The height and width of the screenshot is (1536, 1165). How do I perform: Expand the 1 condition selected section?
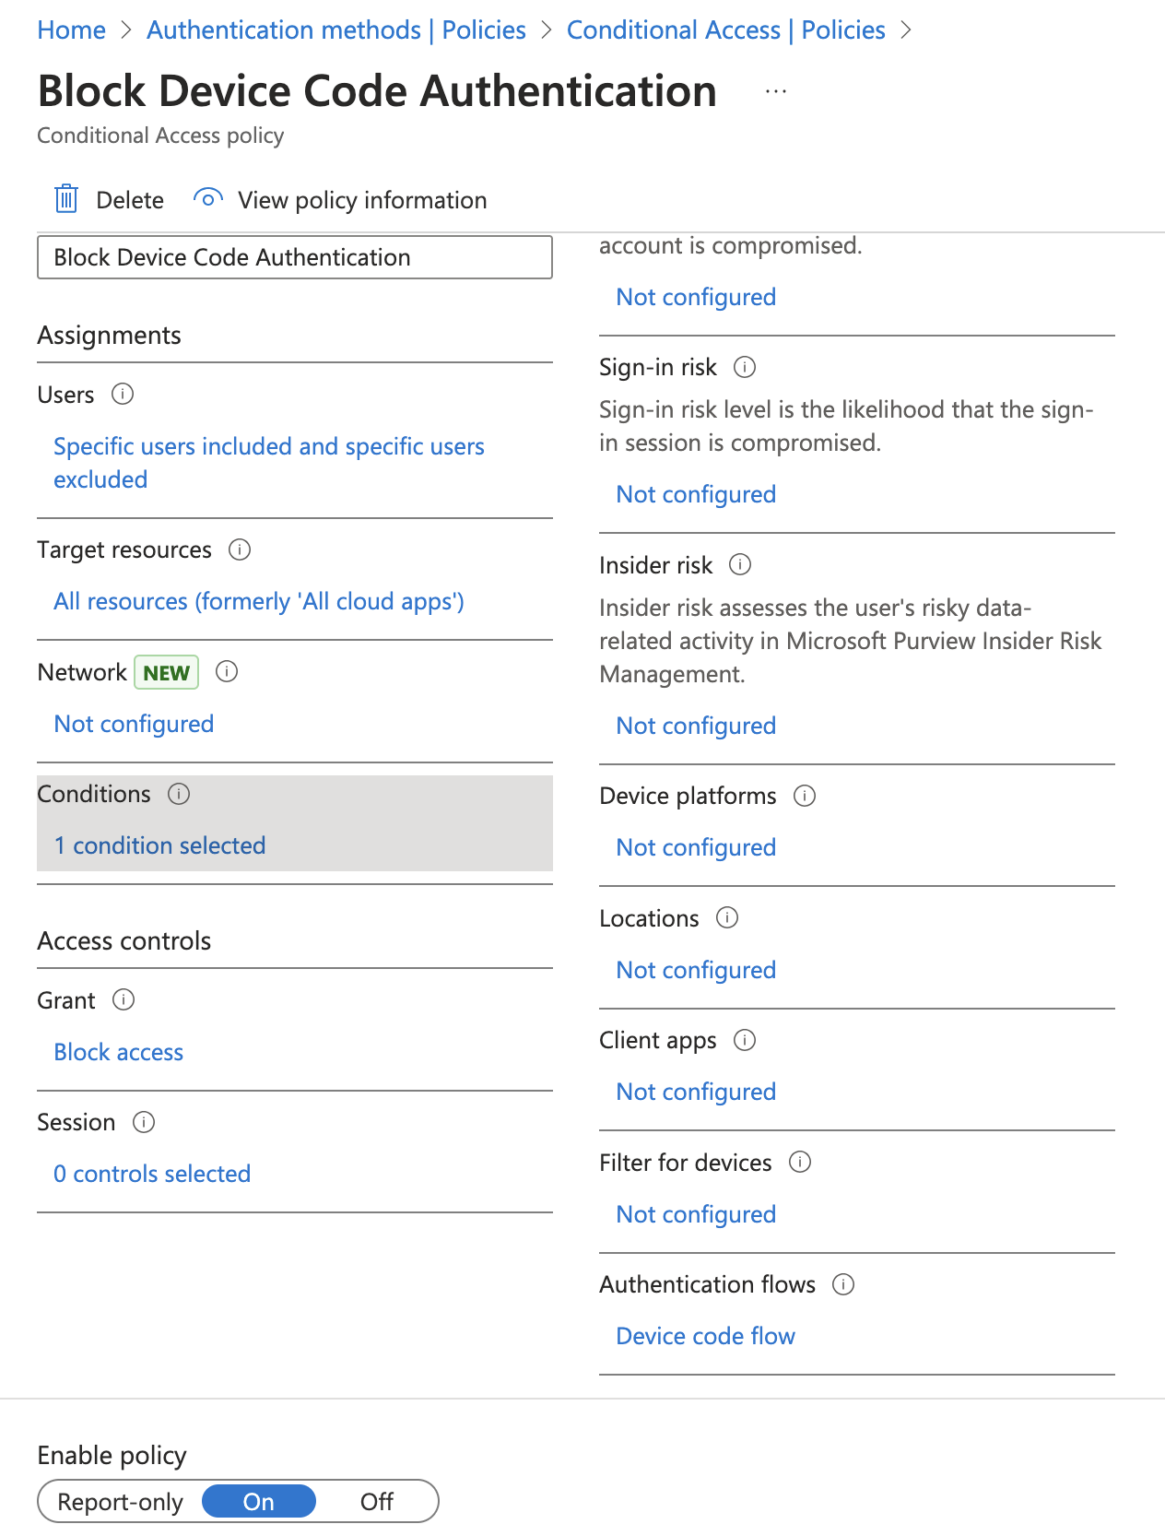[x=159, y=845]
